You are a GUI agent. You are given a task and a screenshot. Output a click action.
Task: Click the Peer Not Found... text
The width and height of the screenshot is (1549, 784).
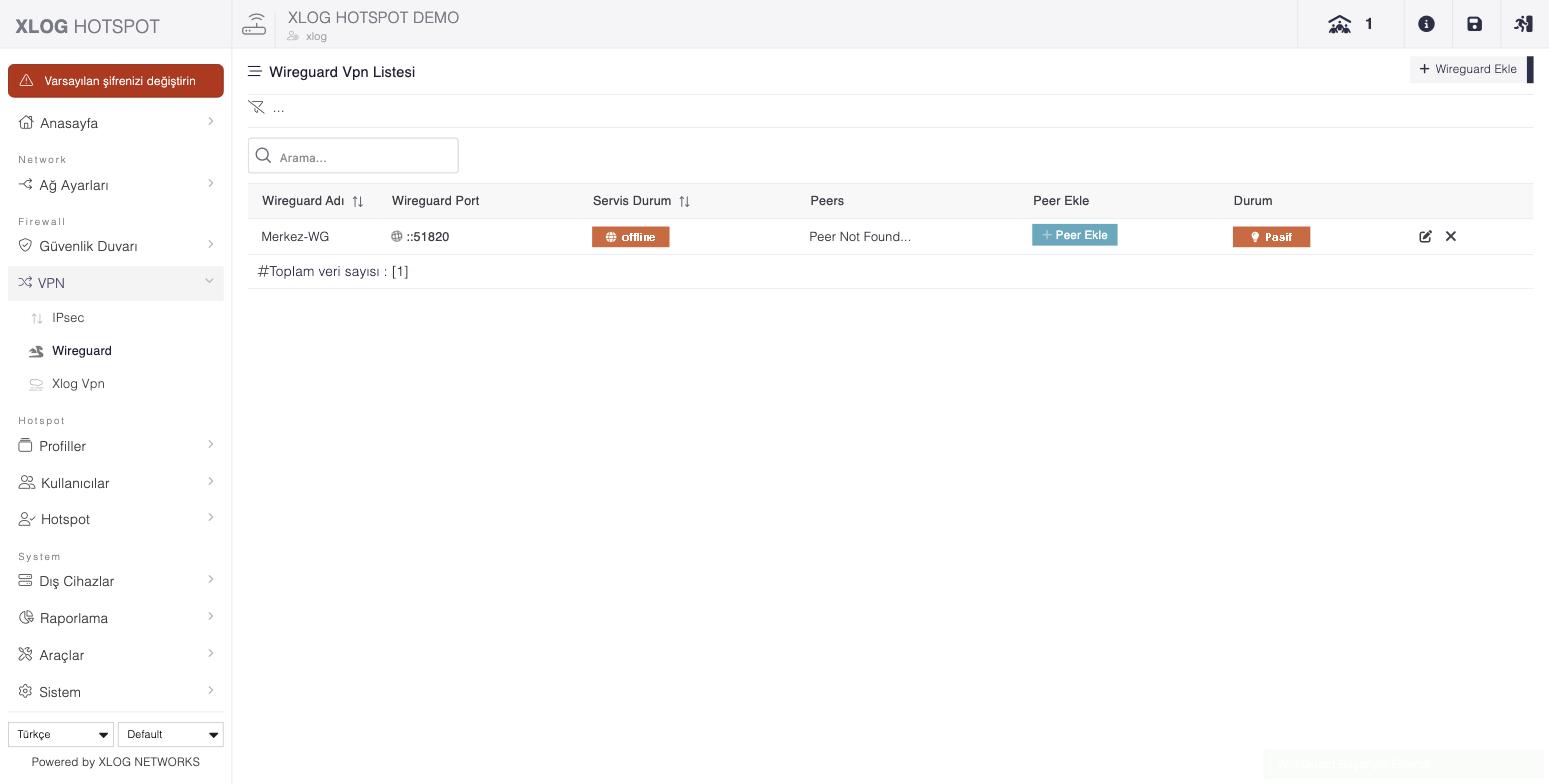860,237
